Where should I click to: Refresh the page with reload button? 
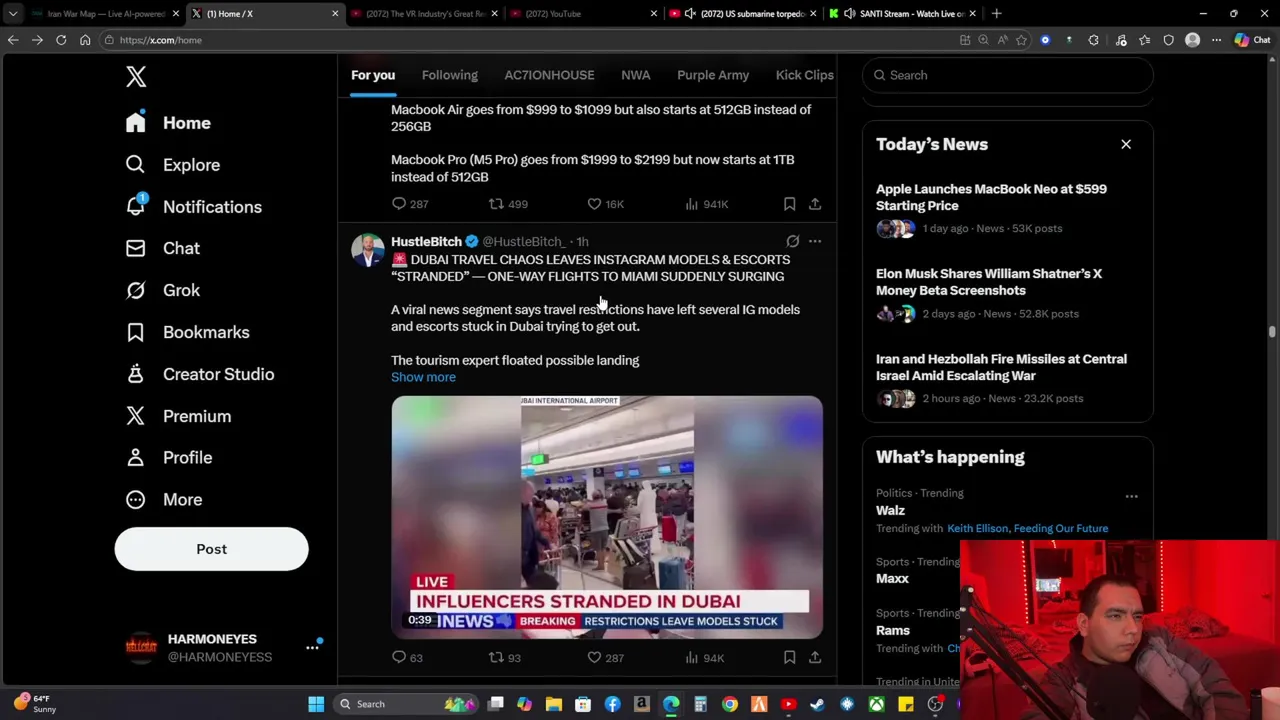[61, 40]
